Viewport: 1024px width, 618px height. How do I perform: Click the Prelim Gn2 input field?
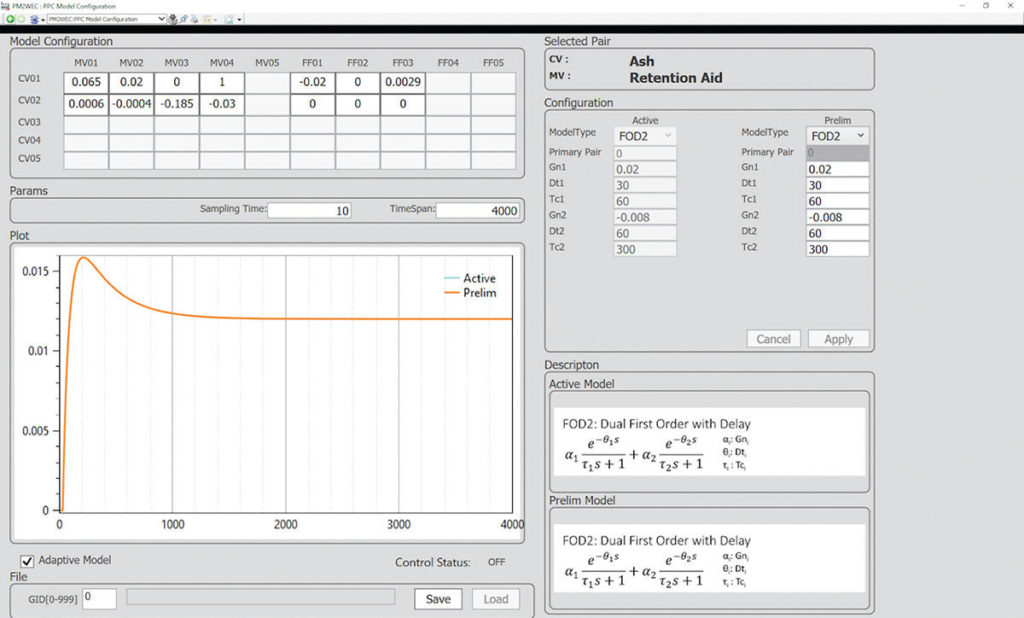(x=837, y=215)
